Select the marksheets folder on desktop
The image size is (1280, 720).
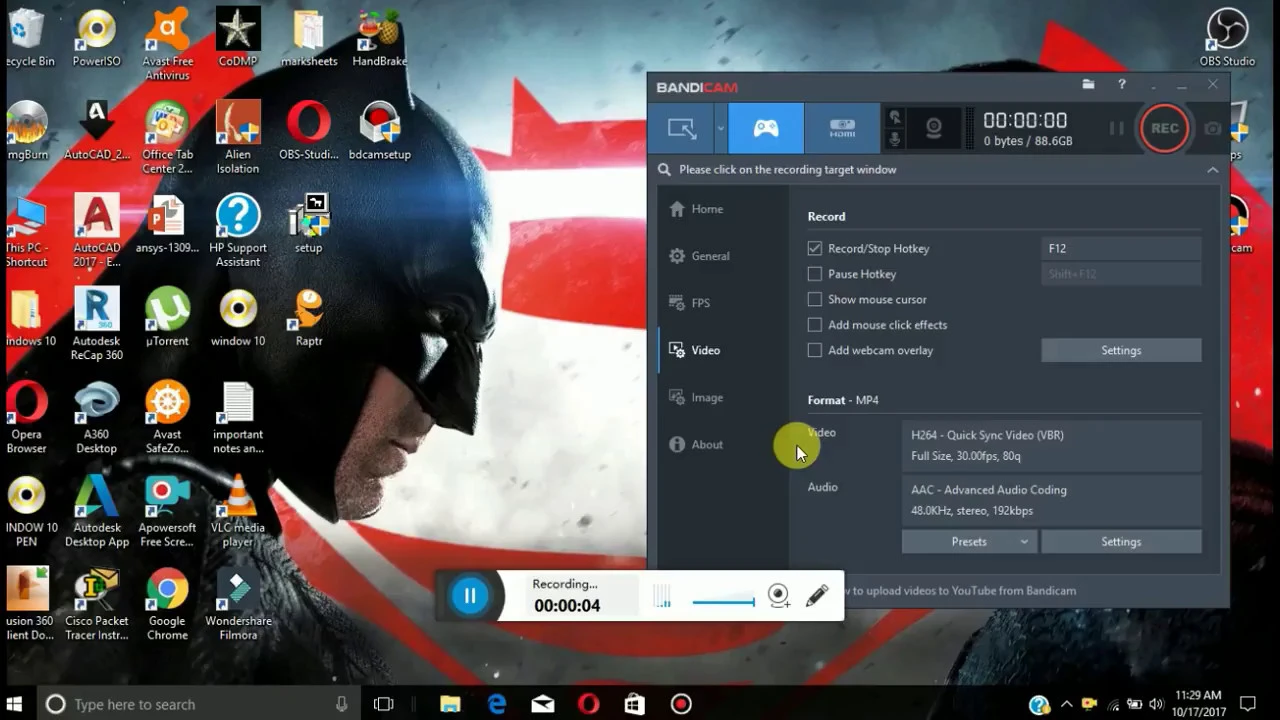click(309, 39)
